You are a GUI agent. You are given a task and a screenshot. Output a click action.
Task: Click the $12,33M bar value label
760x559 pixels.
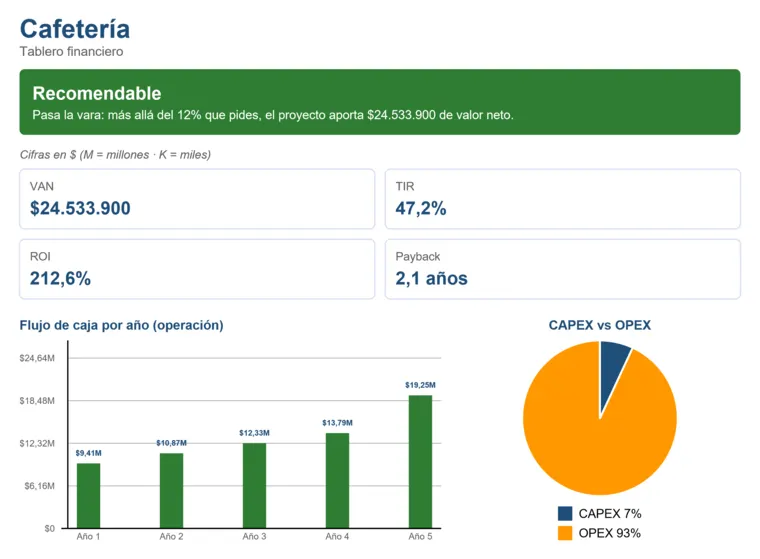pyautogui.click(x=254, y=433)
